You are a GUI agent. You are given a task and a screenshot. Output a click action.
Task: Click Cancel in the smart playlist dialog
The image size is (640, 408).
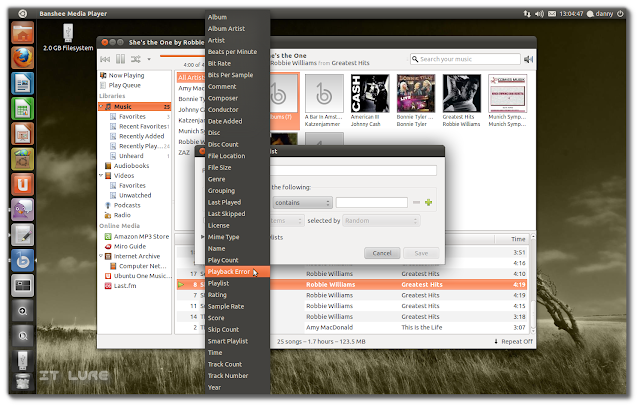(382, 253)
